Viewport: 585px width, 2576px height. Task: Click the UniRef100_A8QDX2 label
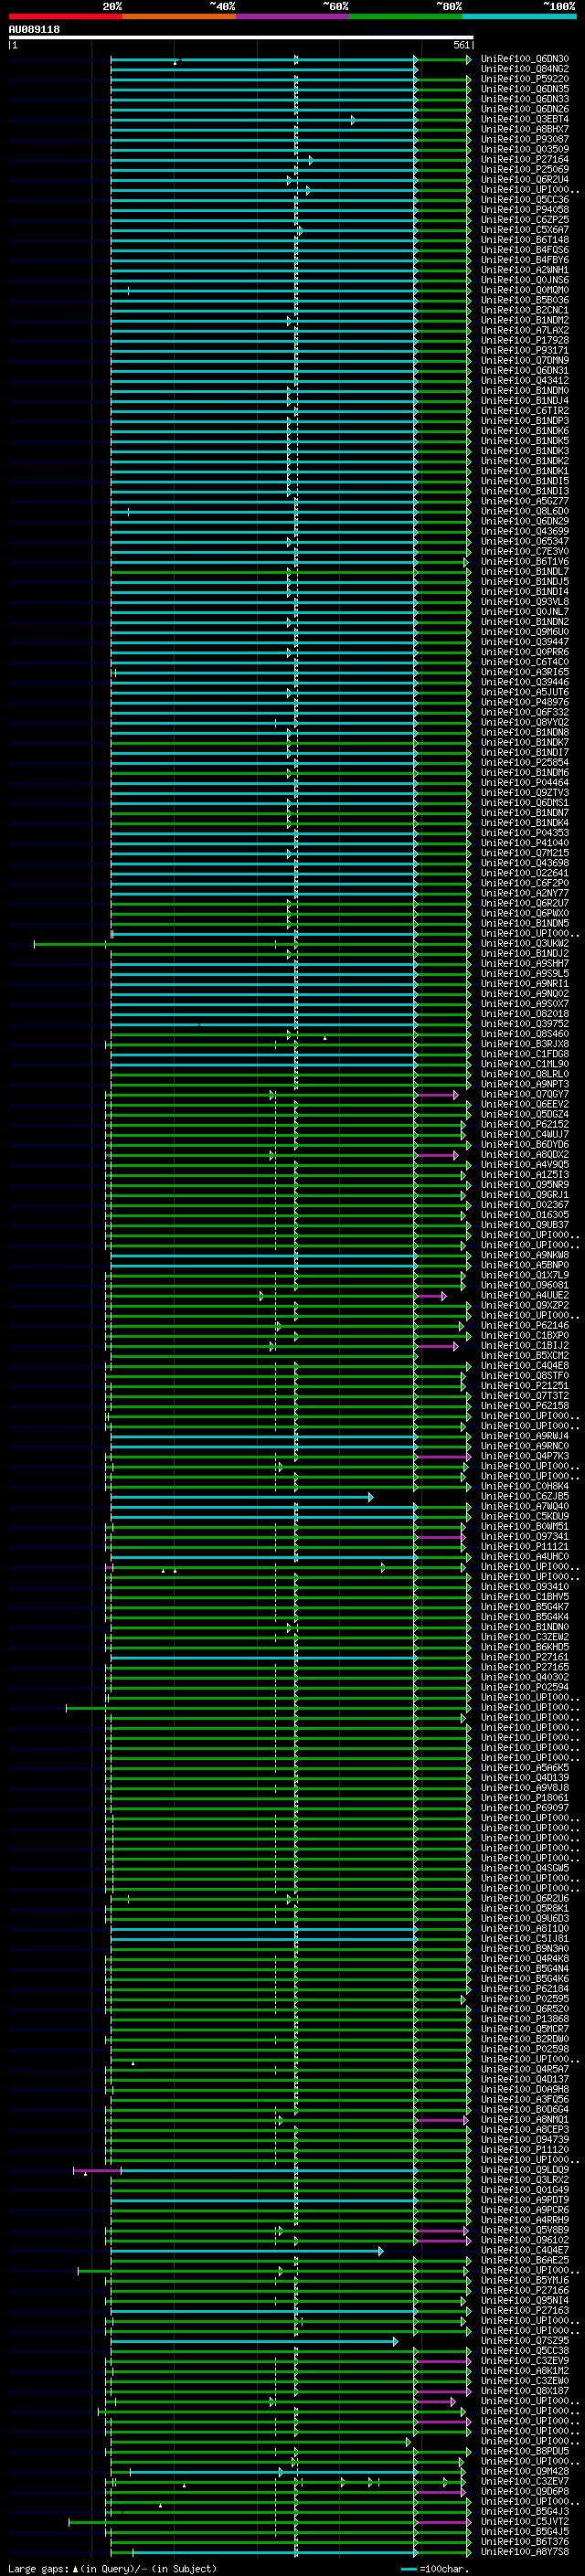[524, 1155]
